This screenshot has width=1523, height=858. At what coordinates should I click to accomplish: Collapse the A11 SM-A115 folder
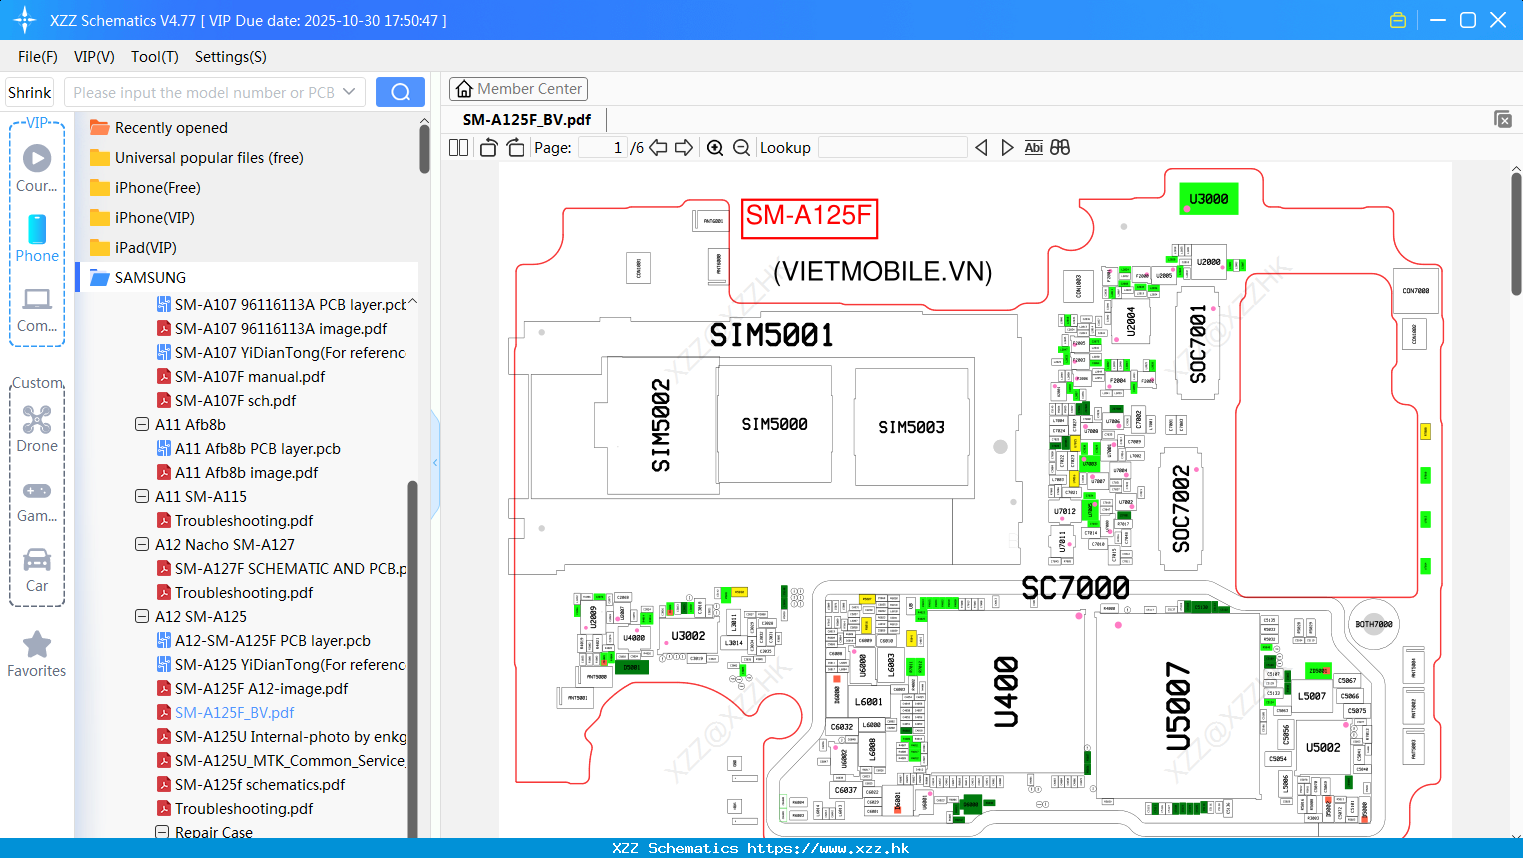(x=142, y=496)
